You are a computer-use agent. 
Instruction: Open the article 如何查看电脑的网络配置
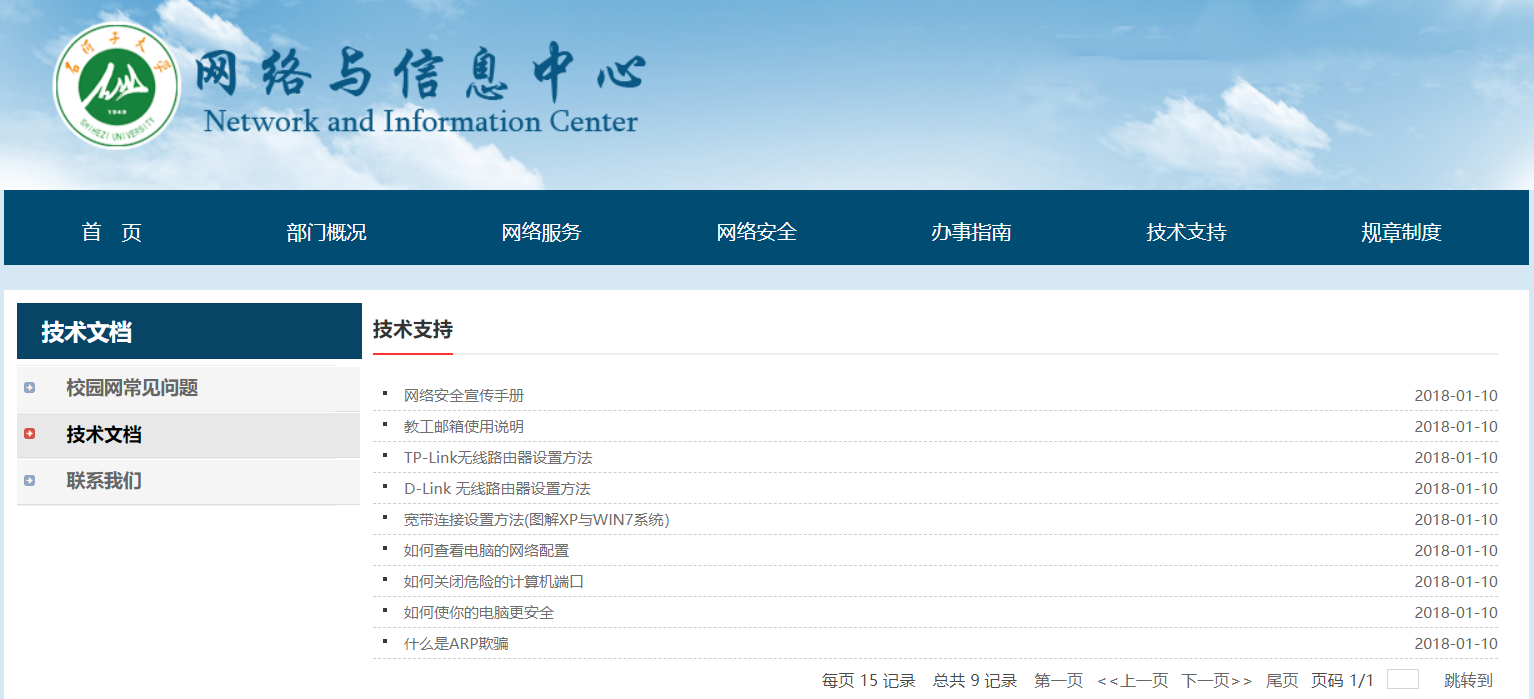[486, 550]
